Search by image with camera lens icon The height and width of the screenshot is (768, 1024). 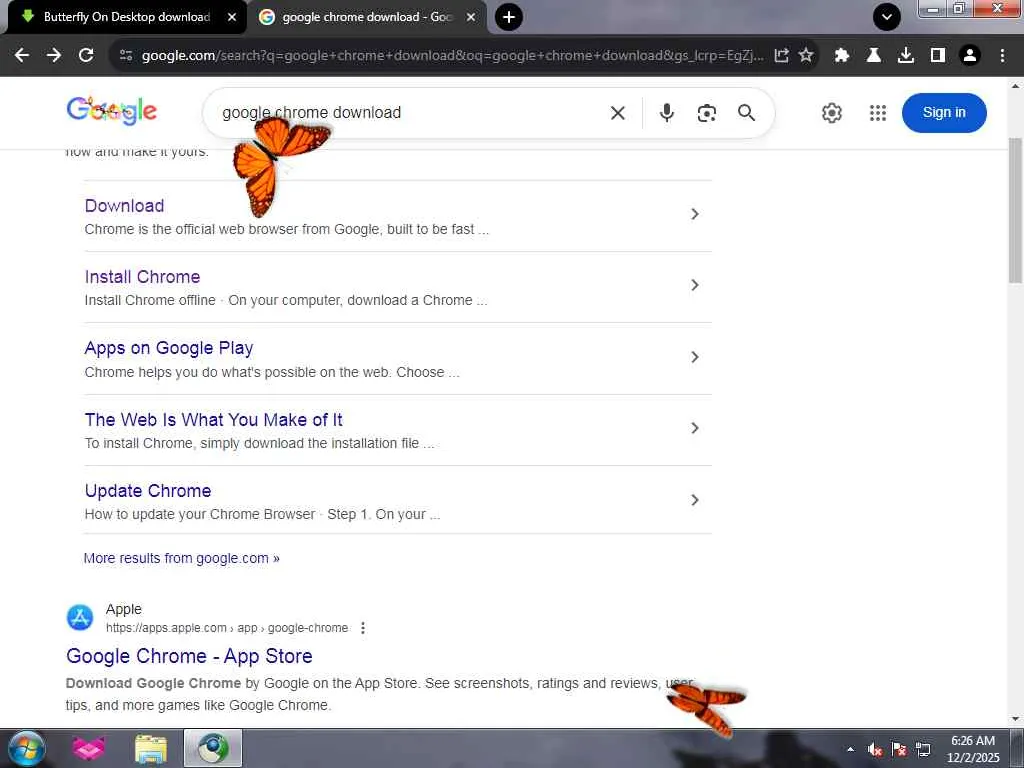coord(707,113)
